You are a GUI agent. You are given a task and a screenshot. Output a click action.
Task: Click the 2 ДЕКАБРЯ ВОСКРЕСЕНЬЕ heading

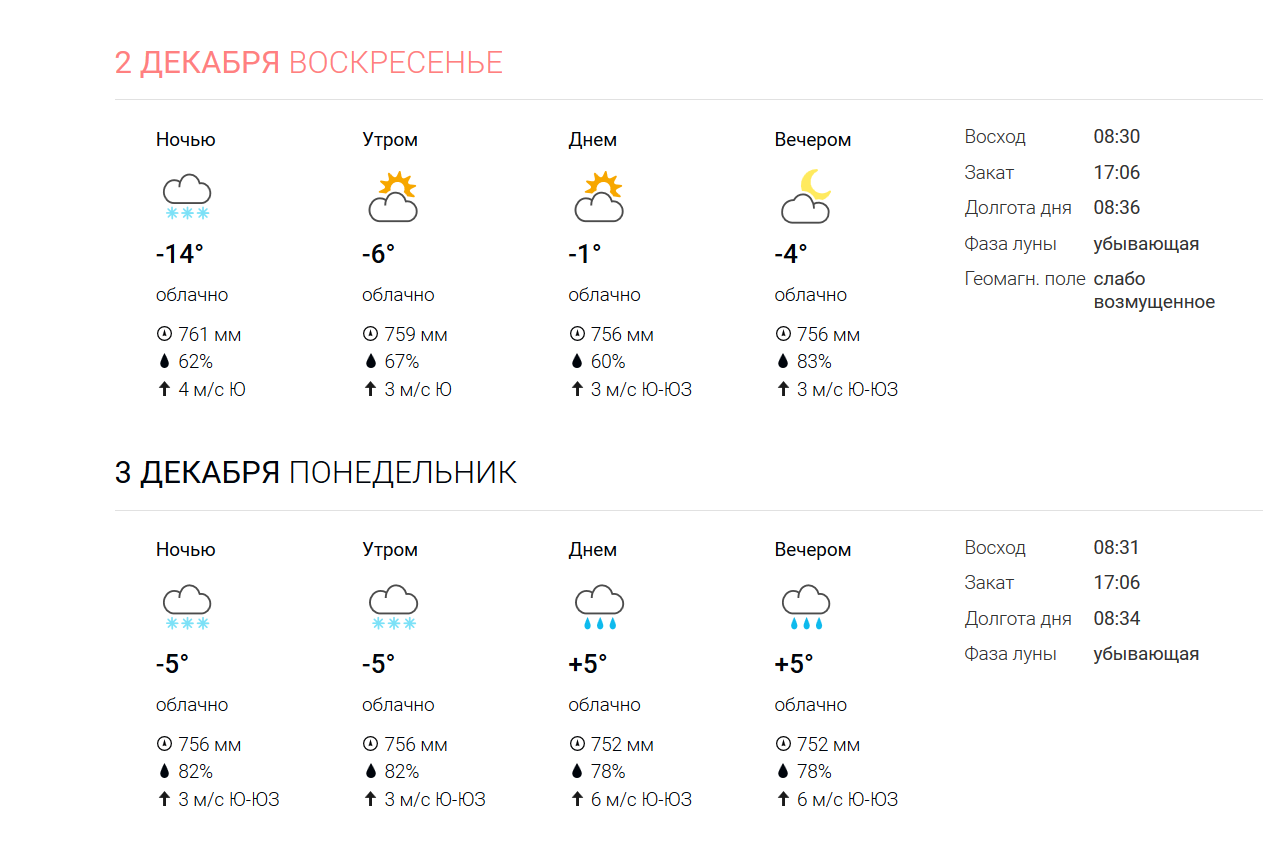coord(309,63)
